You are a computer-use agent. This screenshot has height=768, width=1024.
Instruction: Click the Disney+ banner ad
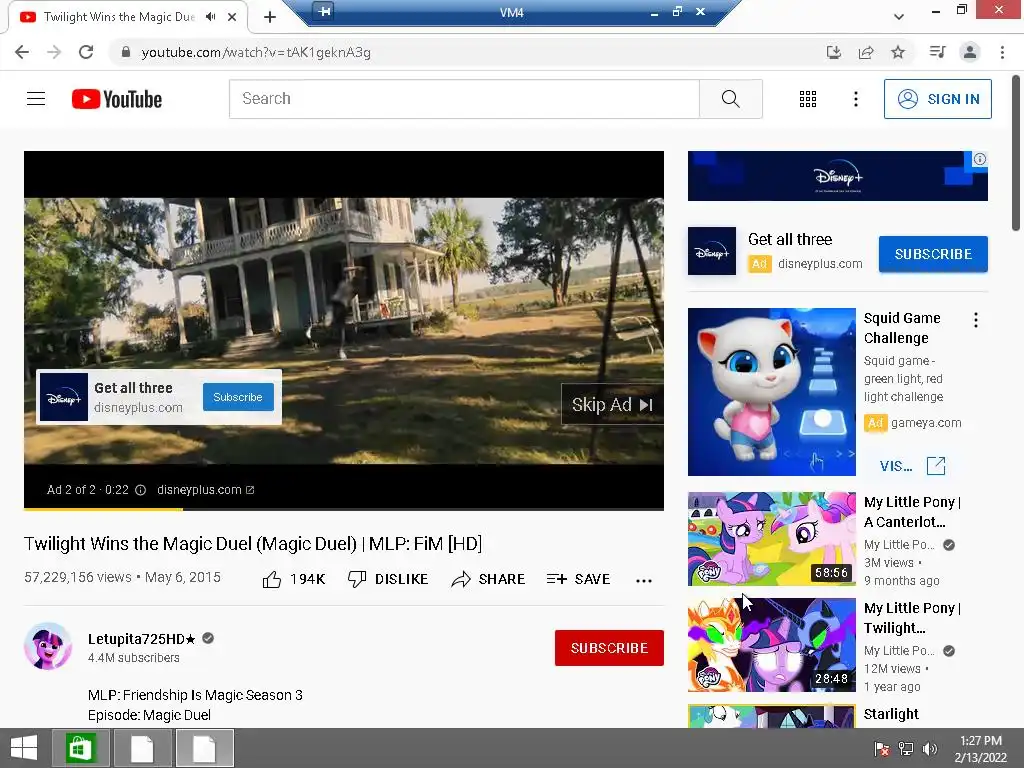[837, 176]
